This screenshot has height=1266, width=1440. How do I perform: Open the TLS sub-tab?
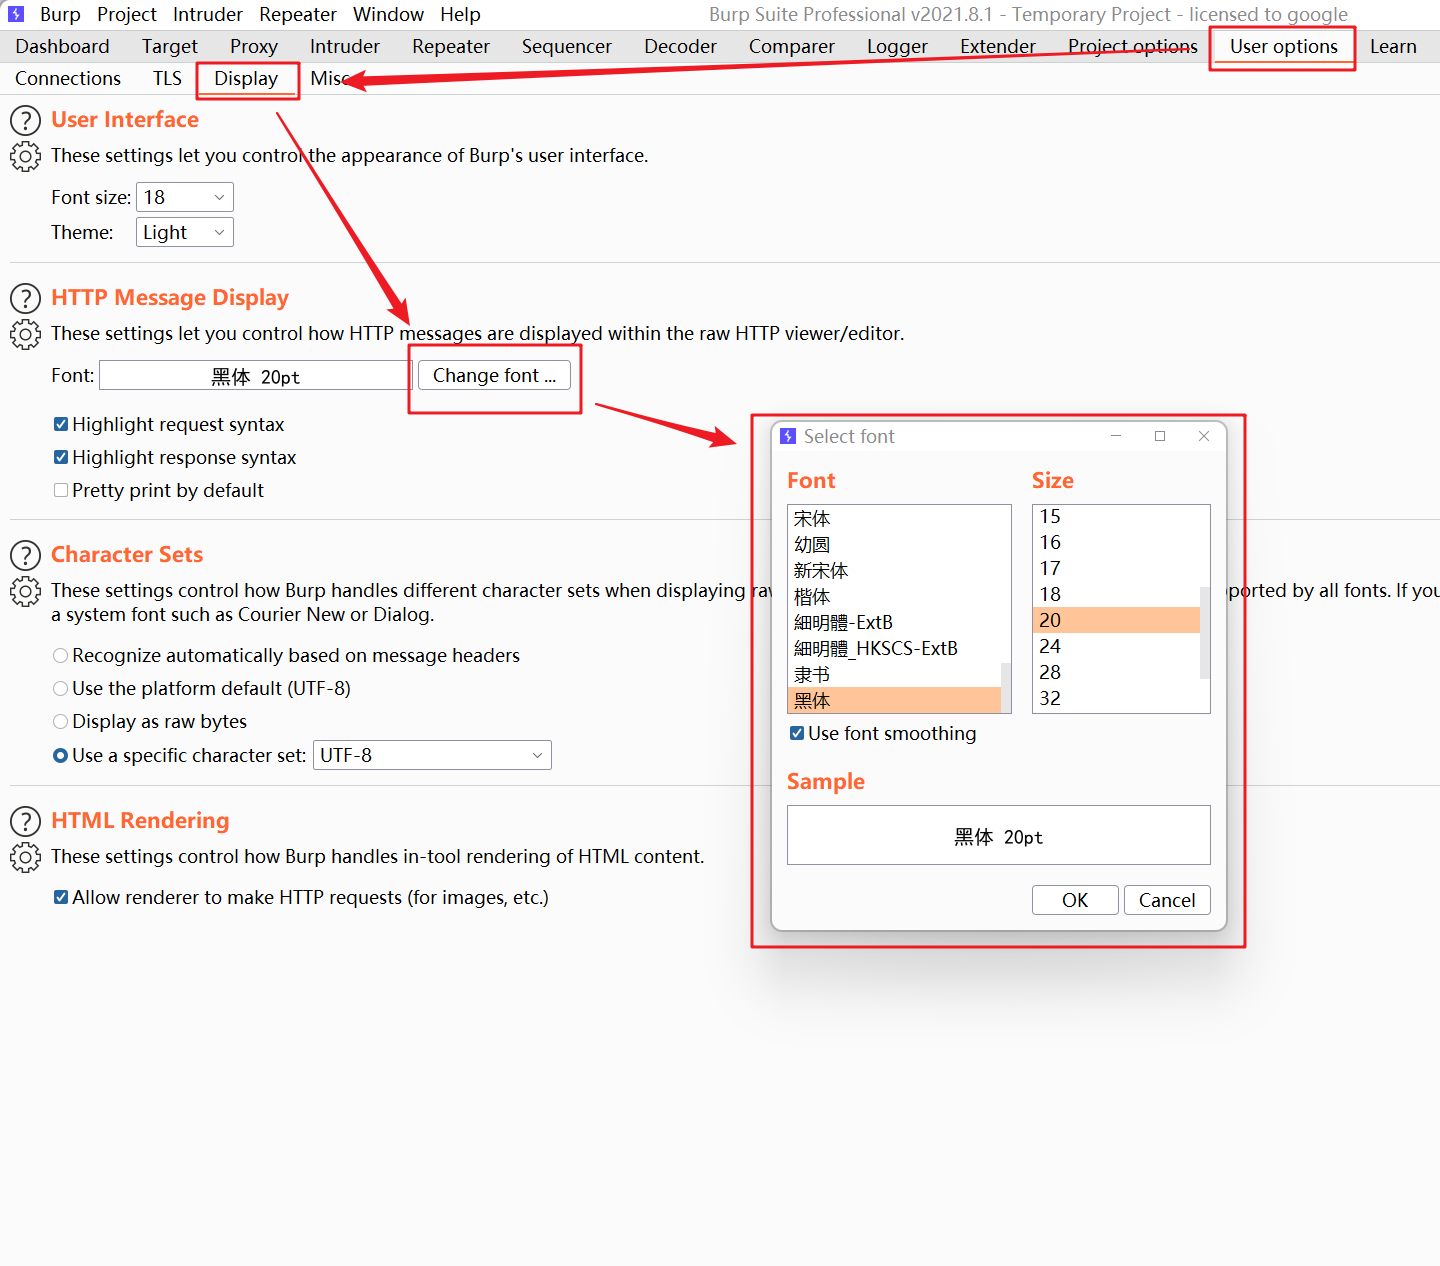167,78
